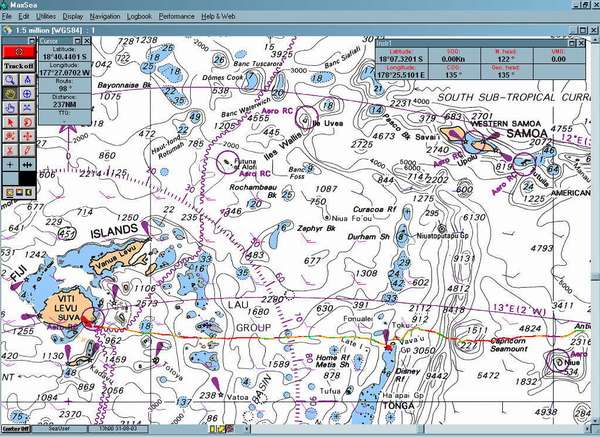Screen dimensions: 600x437
Task: Pick the black color swatch
Action: pyautogui.click(x=27, y=179)
